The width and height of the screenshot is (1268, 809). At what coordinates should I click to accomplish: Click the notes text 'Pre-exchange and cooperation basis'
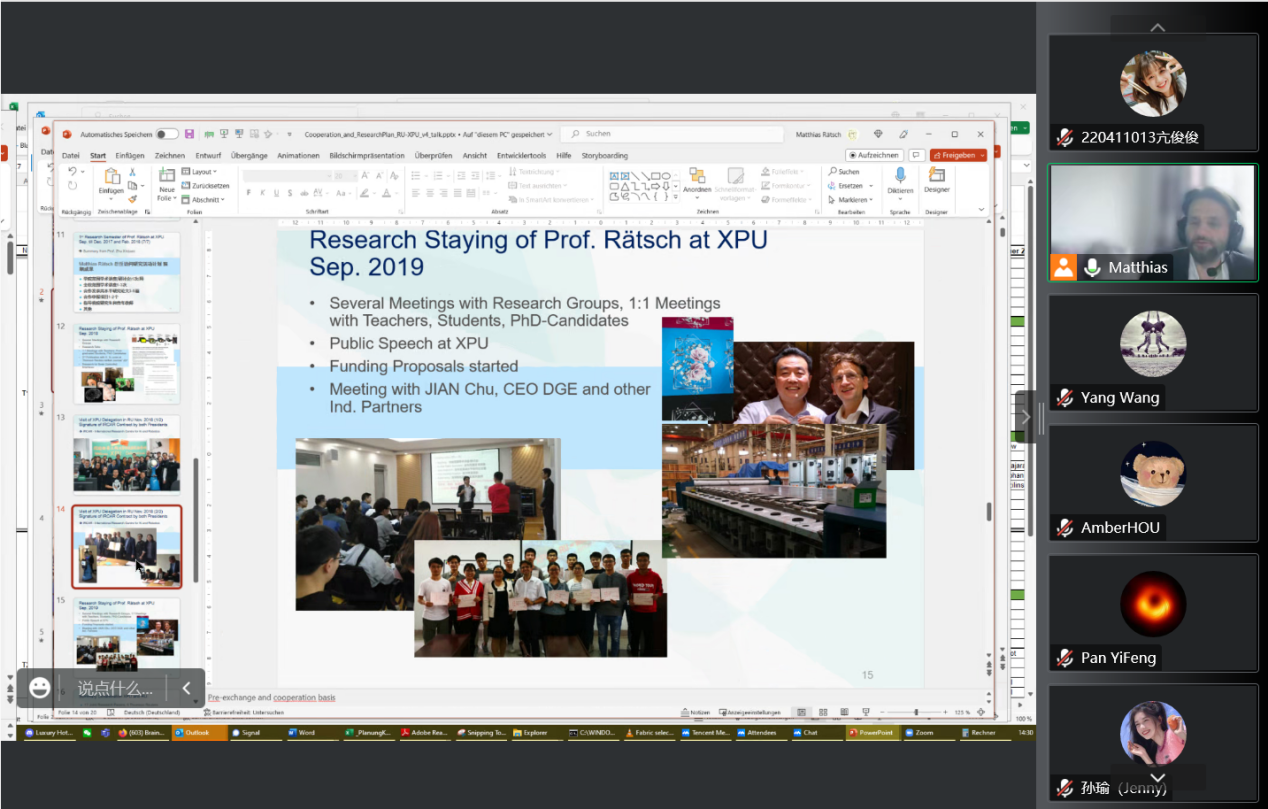[271, 698]
